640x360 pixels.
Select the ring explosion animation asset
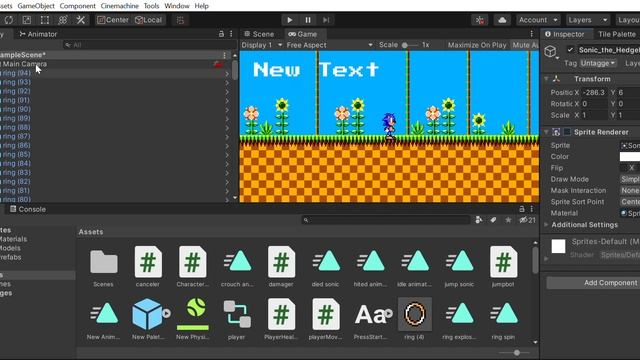click(459, 319)
